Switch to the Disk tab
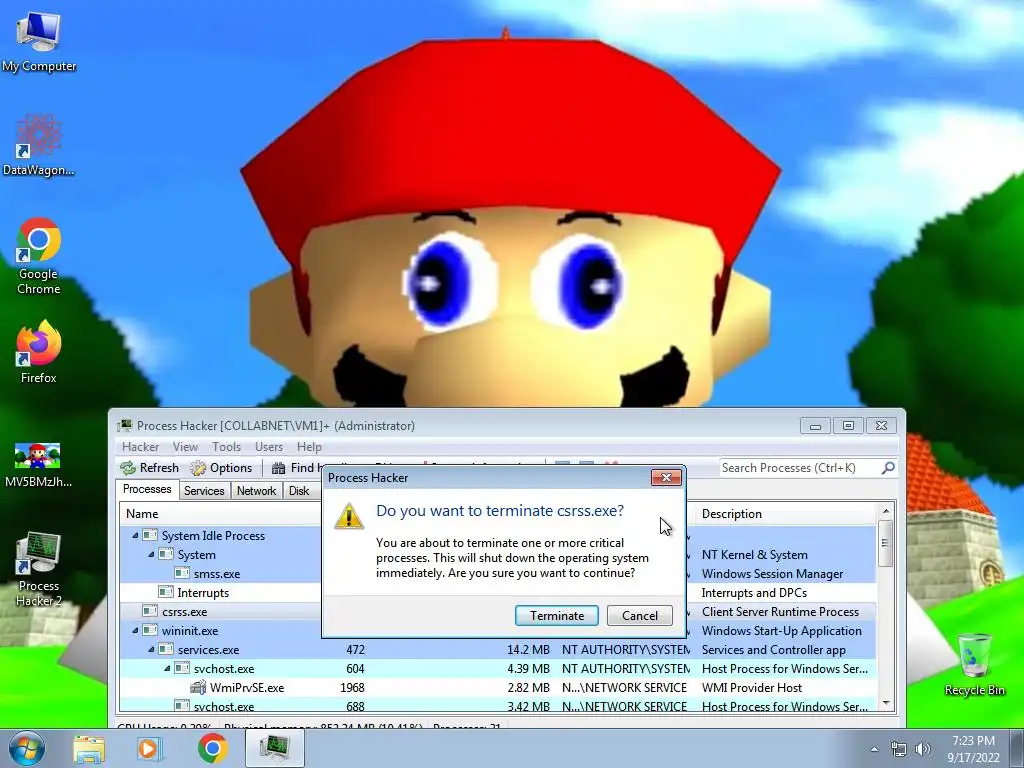Viewport: 1024px width, 768px height. [299, 490]
